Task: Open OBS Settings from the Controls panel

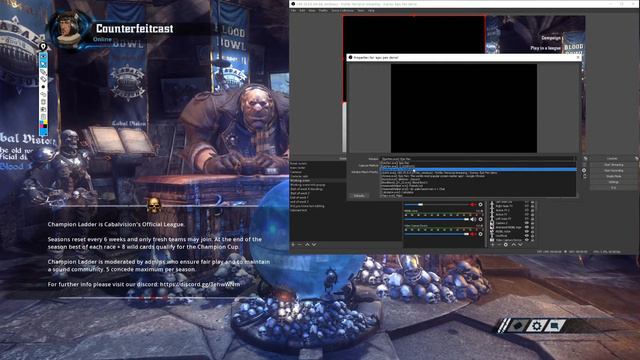Action: [x=613, y=182]
